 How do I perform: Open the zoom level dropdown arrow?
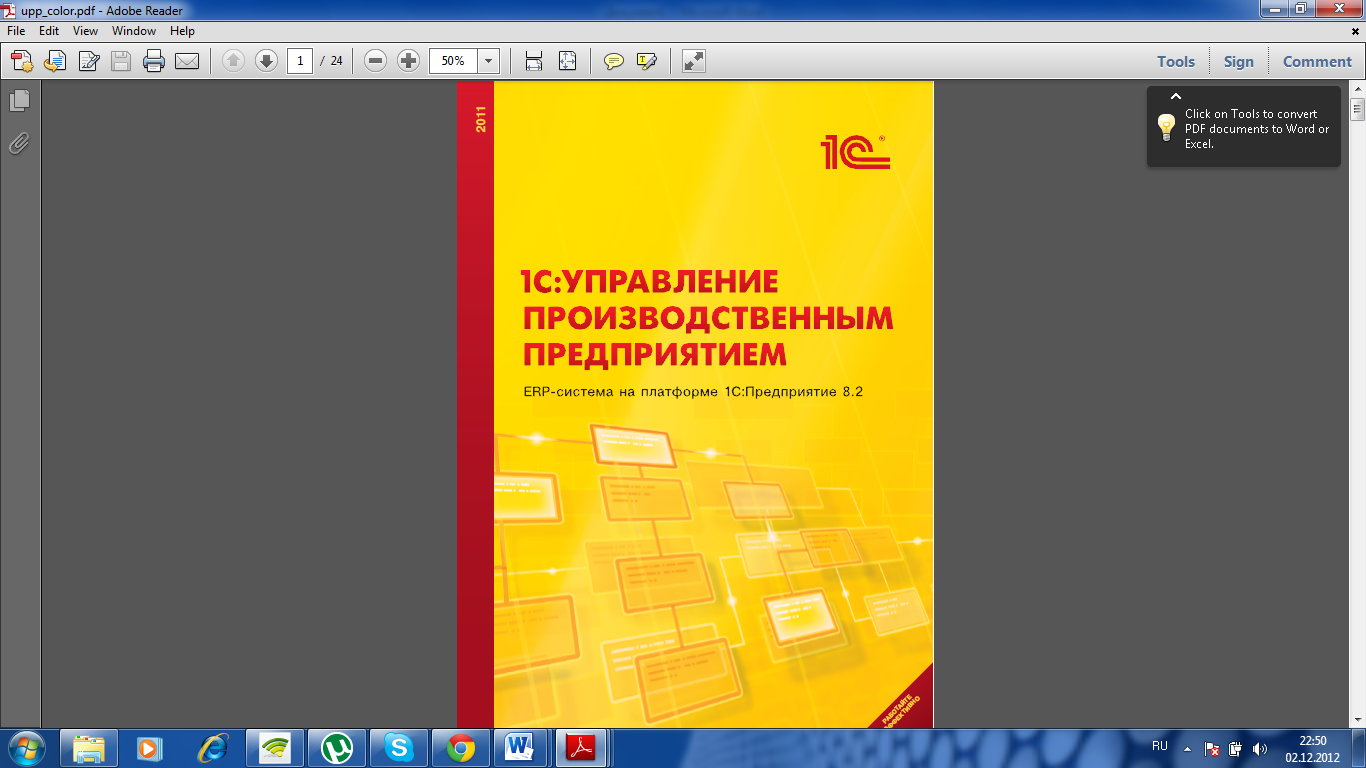488,61
